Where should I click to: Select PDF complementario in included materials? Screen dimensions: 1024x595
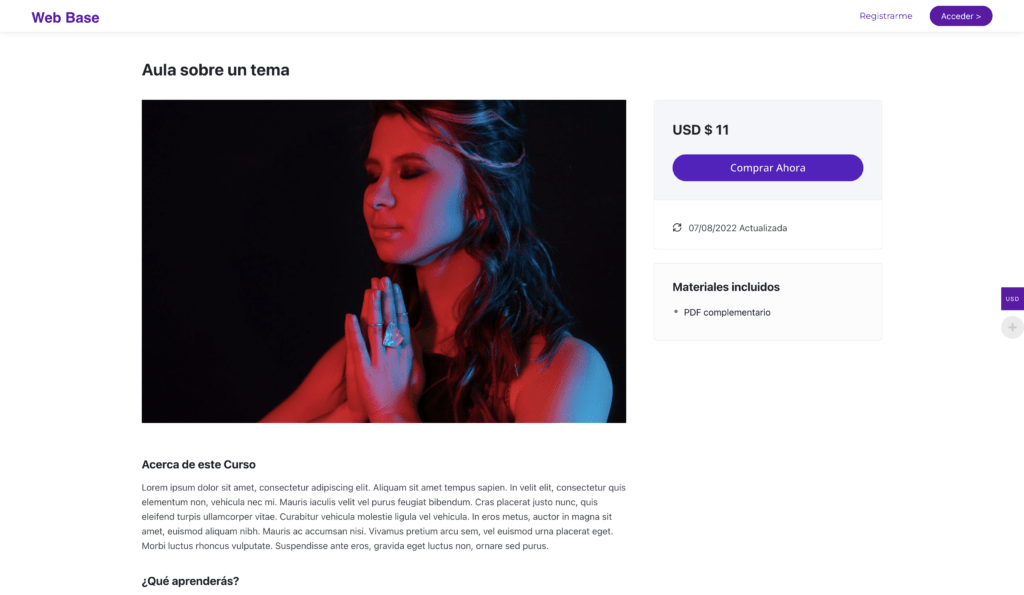point(727,312)
